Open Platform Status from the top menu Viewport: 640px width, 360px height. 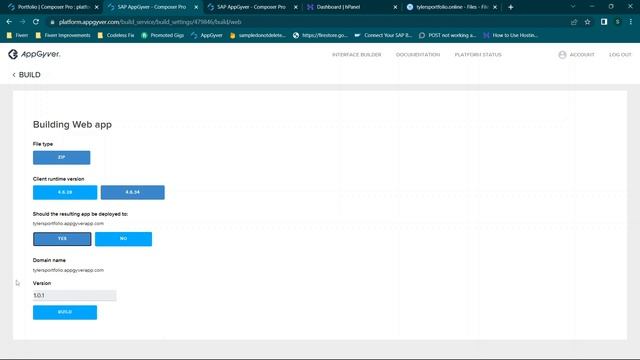(478, 55)
